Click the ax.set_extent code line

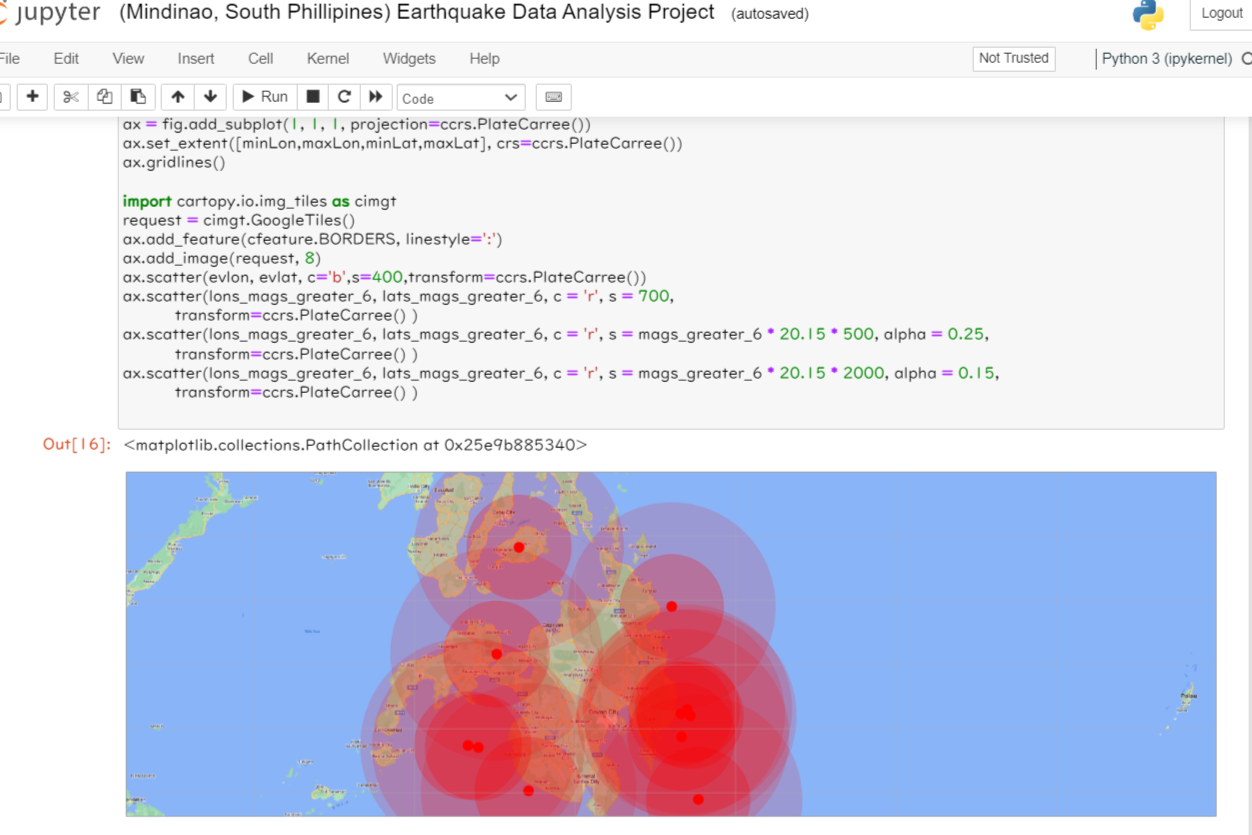(403, 143)
